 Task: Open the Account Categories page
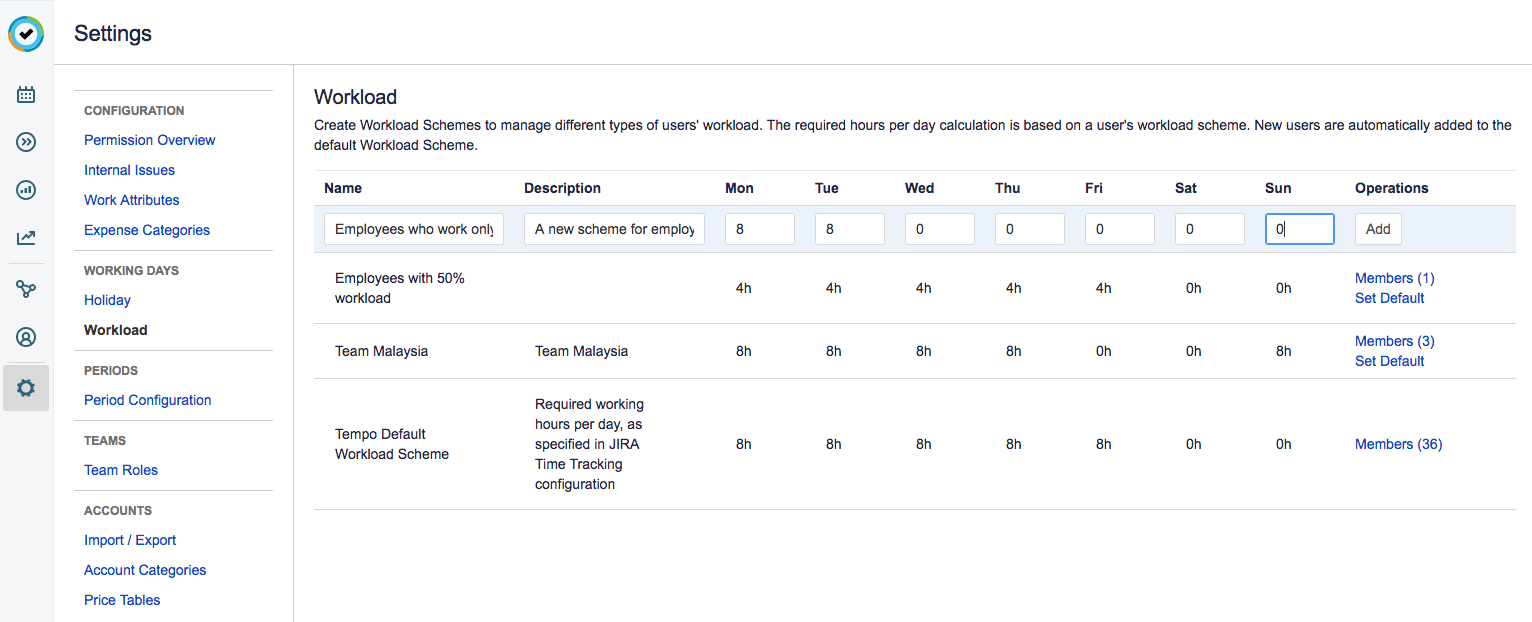click(x=144, y=569)
